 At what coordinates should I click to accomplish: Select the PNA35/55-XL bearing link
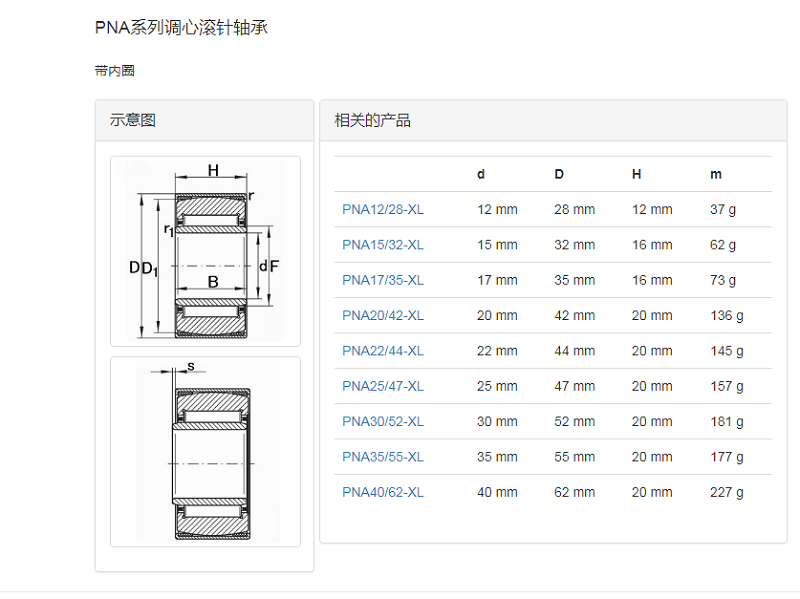click(382, 457)
